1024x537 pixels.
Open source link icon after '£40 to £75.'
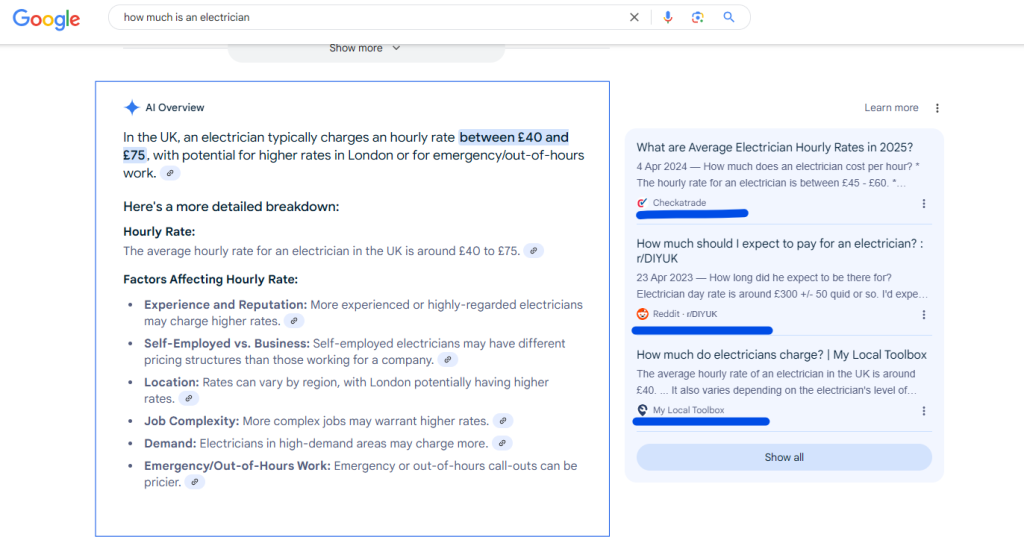(534, 251)
